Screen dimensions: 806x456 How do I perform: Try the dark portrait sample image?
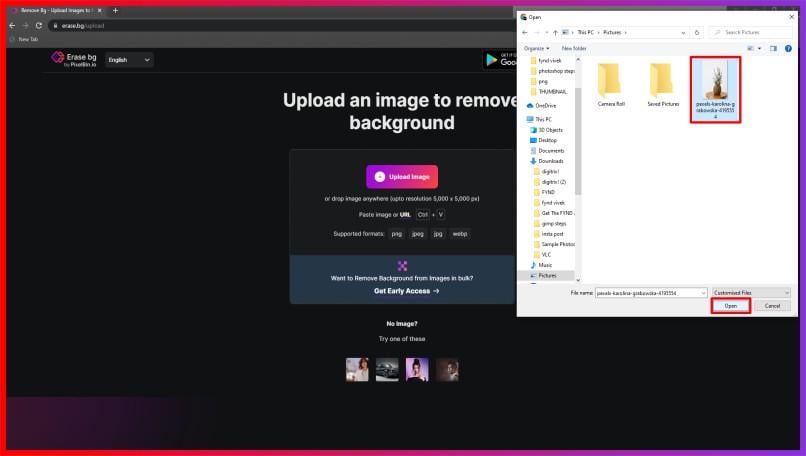coord(447,370)
